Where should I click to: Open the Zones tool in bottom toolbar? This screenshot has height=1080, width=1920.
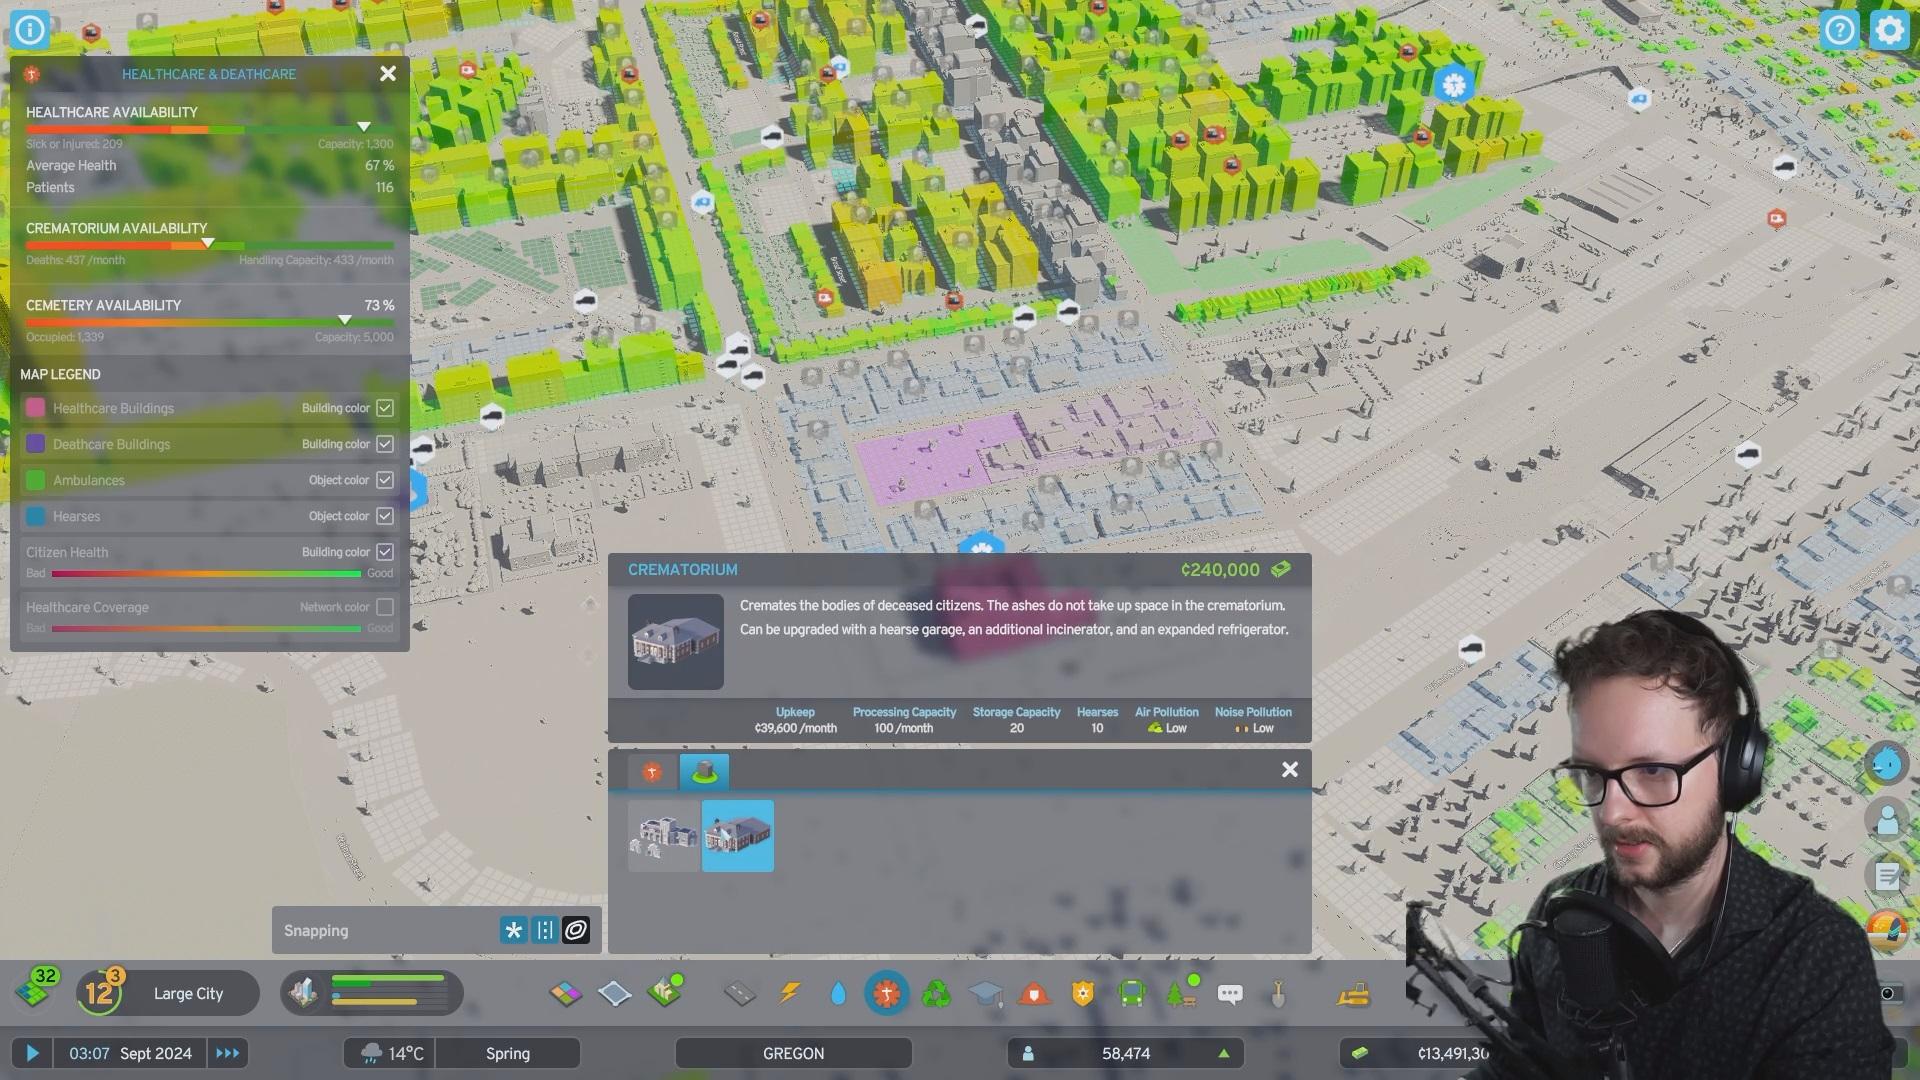(x=566, y=994)
